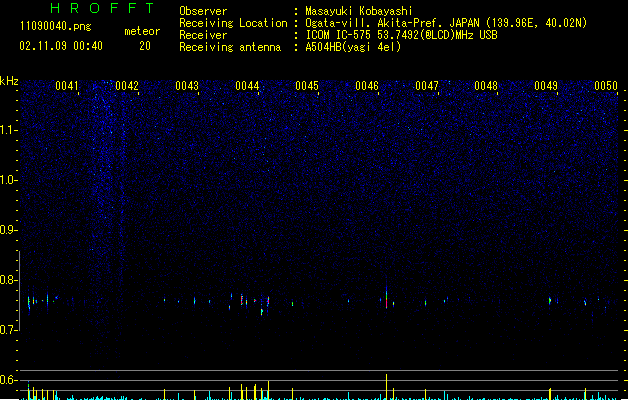Click the Receiving Location label
Screen dimensions: 629x400
point(233,23)
